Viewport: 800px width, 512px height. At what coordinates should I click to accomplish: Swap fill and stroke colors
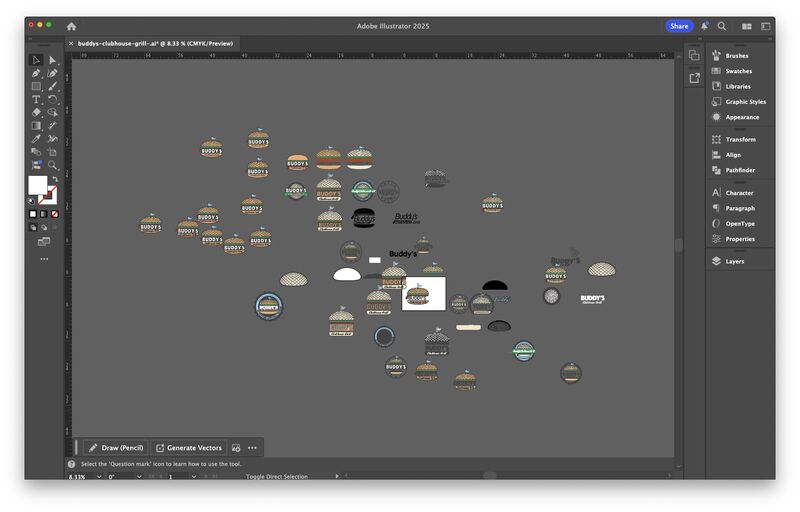click(54, 180)
